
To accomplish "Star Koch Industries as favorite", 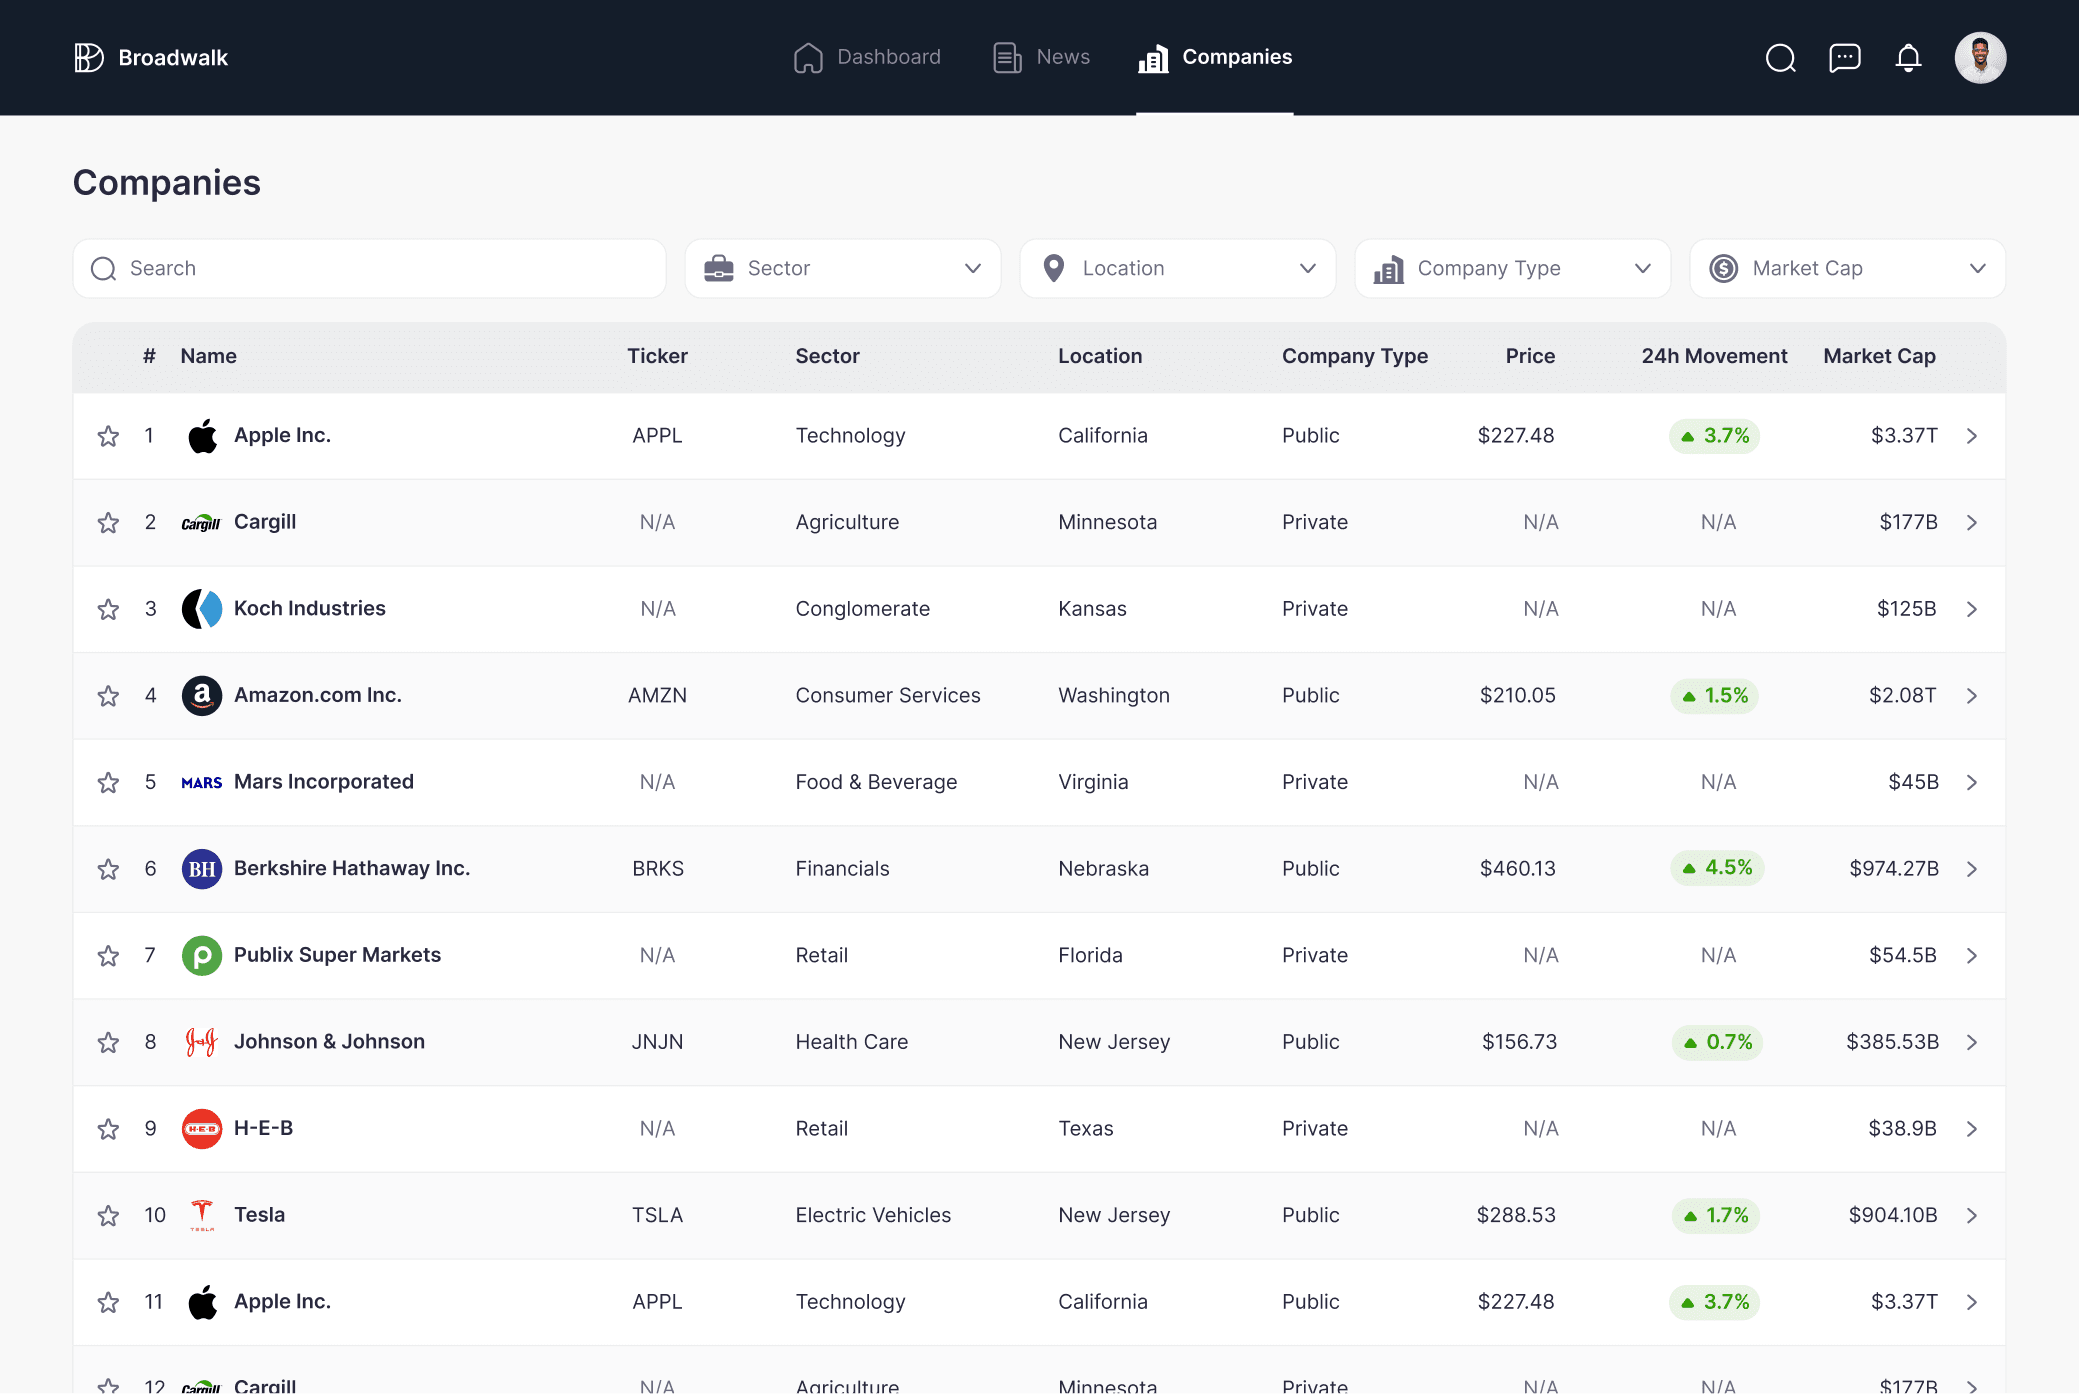I will click(x=108, y=609).
